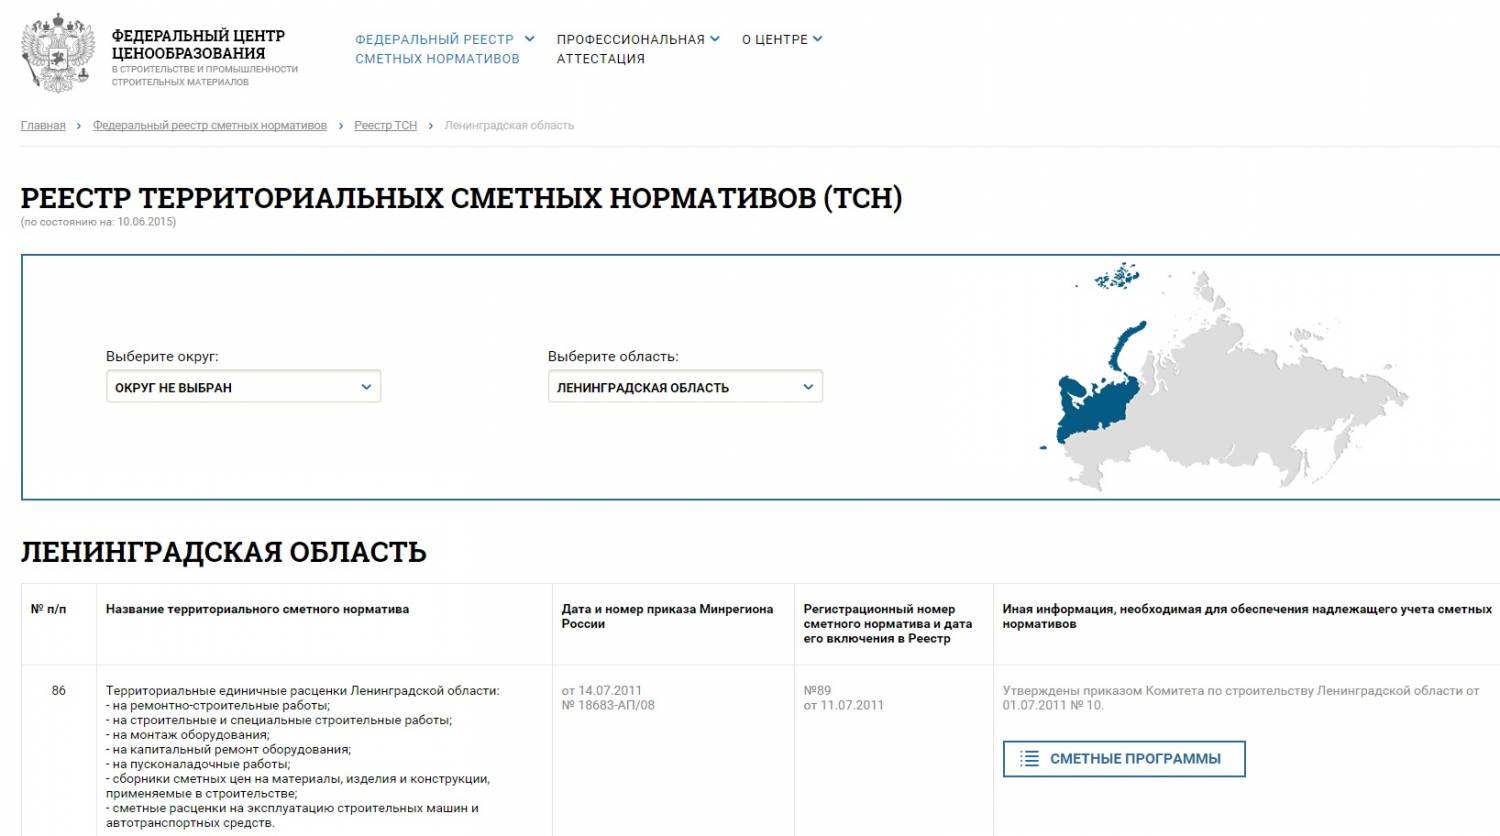
Task: Click the order date 'от 14.07.2011' cell
Action: click(x=602, y=691)
